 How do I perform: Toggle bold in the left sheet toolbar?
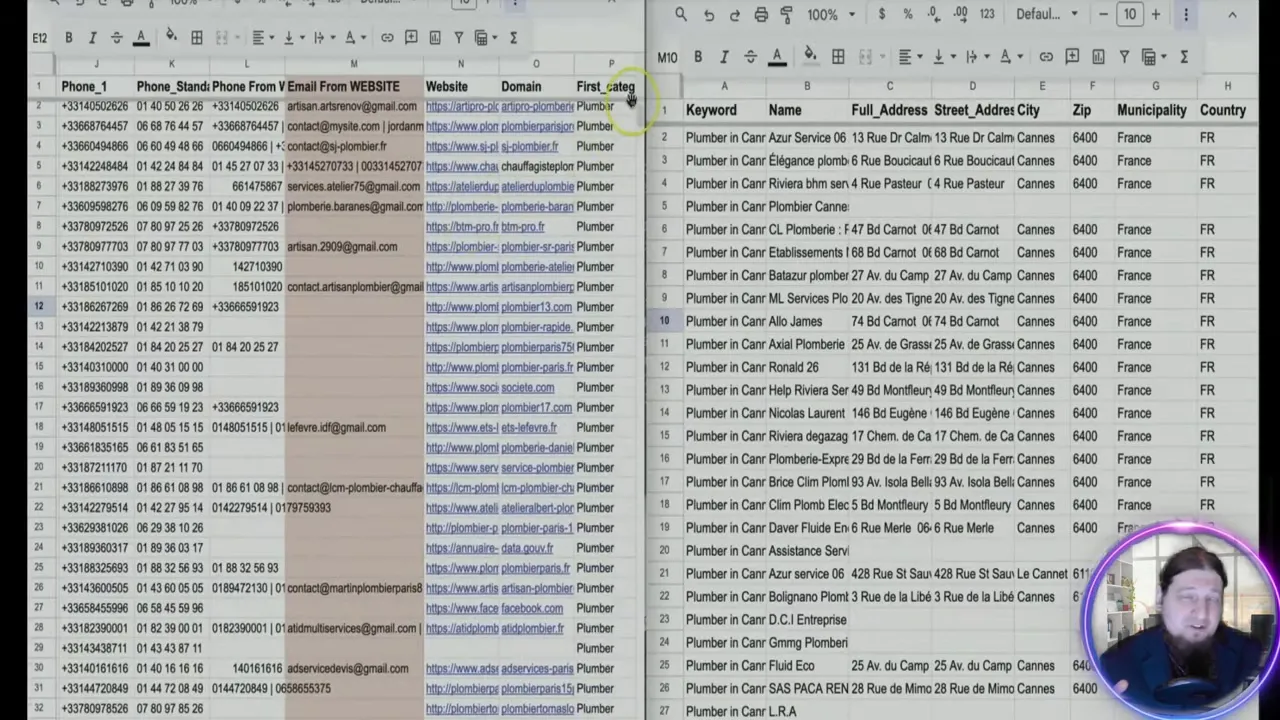click(68, 38)
